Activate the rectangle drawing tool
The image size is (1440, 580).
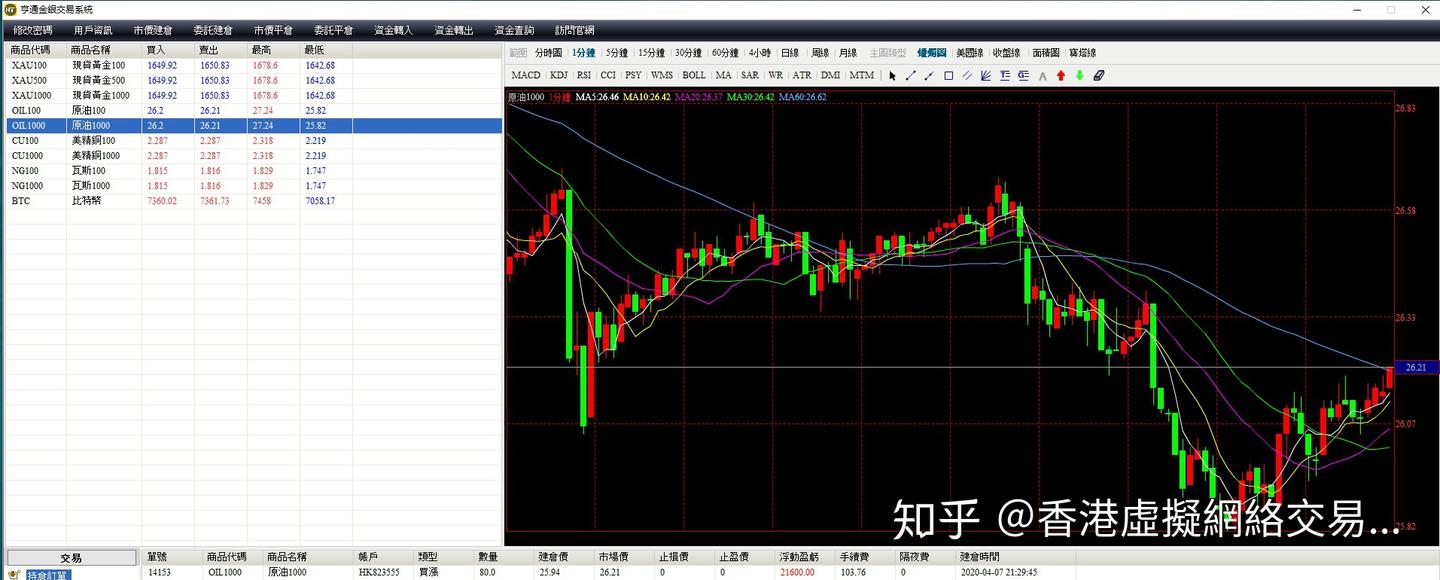tap(947, 75)
